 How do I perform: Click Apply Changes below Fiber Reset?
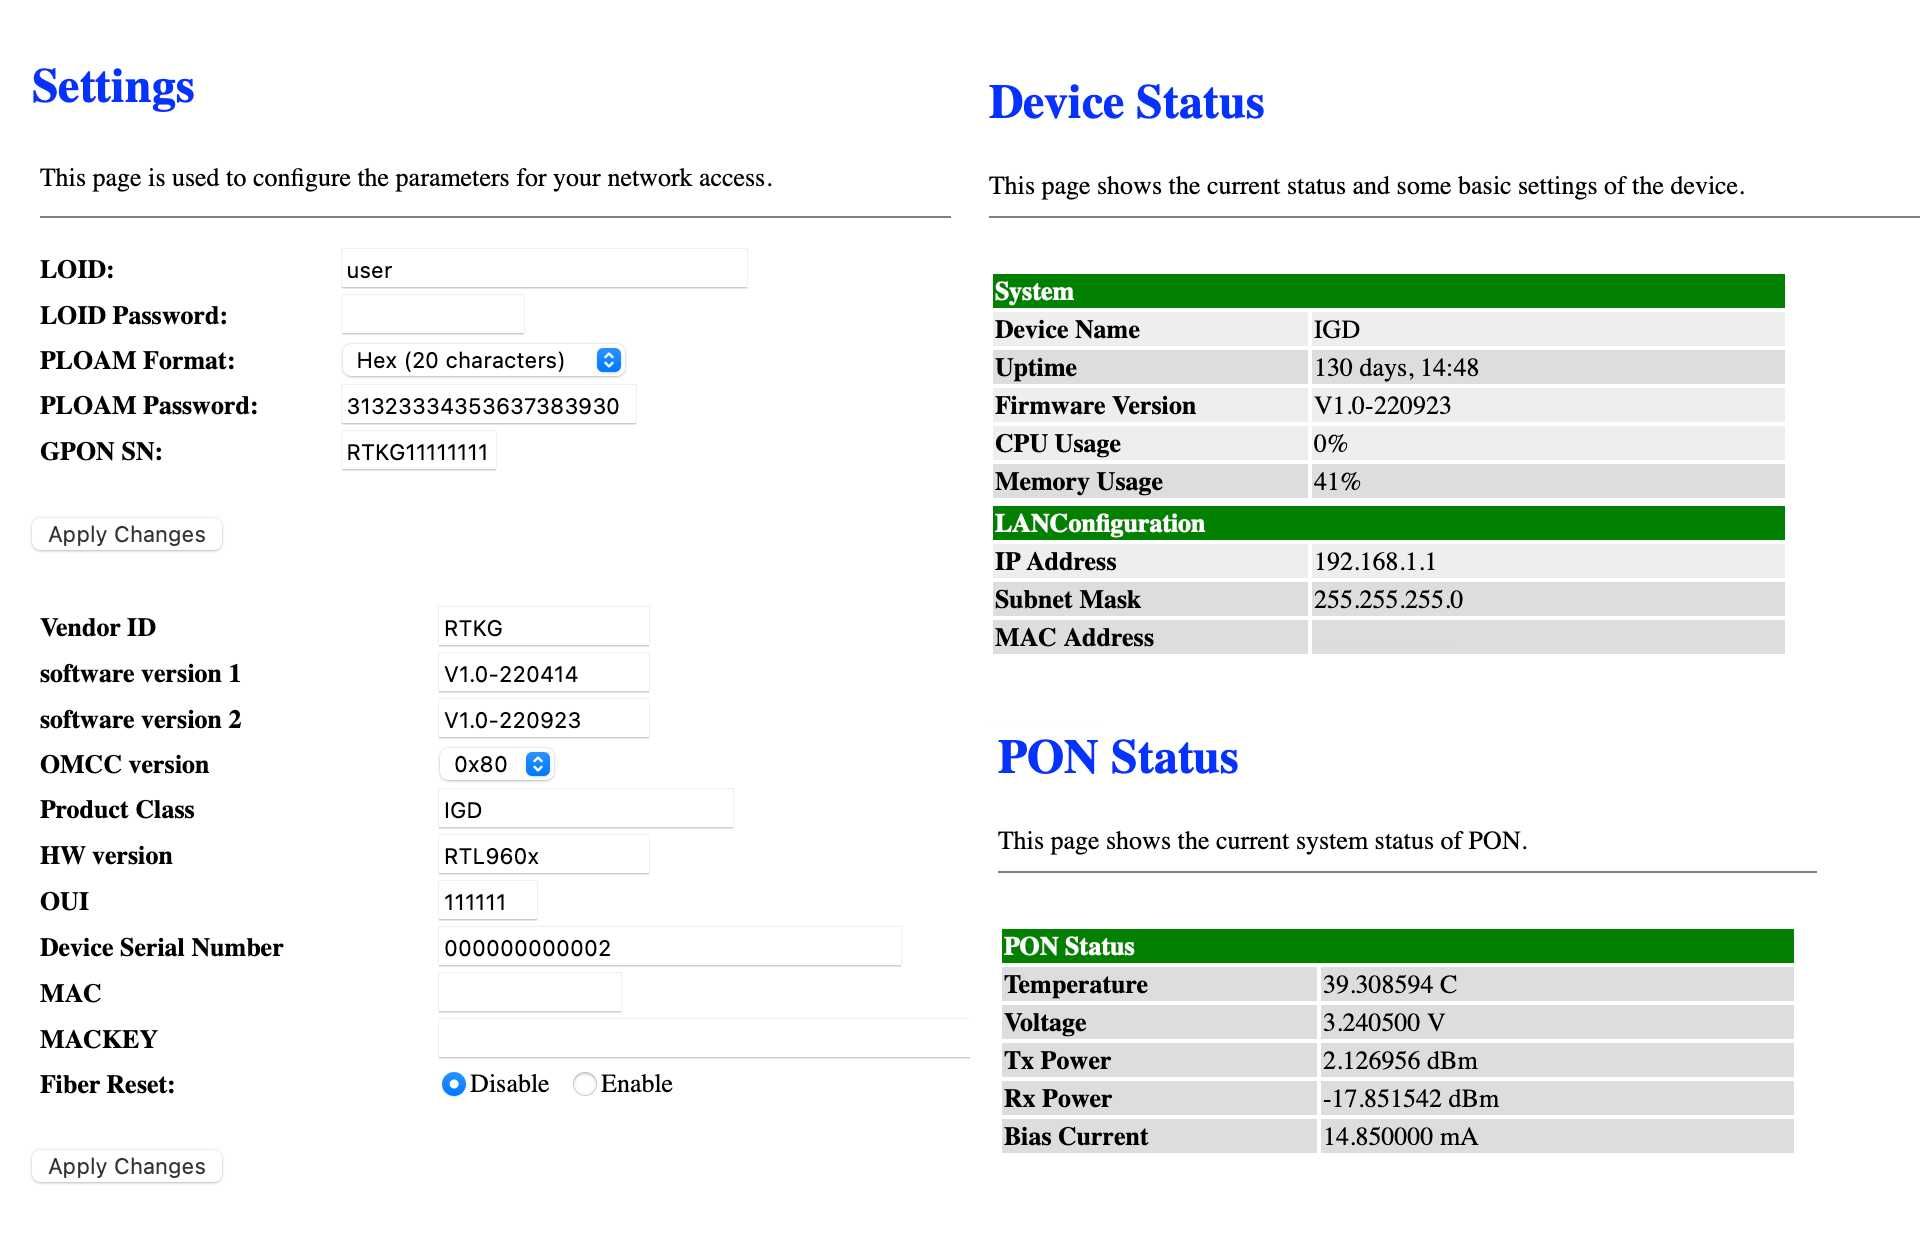tap(127, 1166)
